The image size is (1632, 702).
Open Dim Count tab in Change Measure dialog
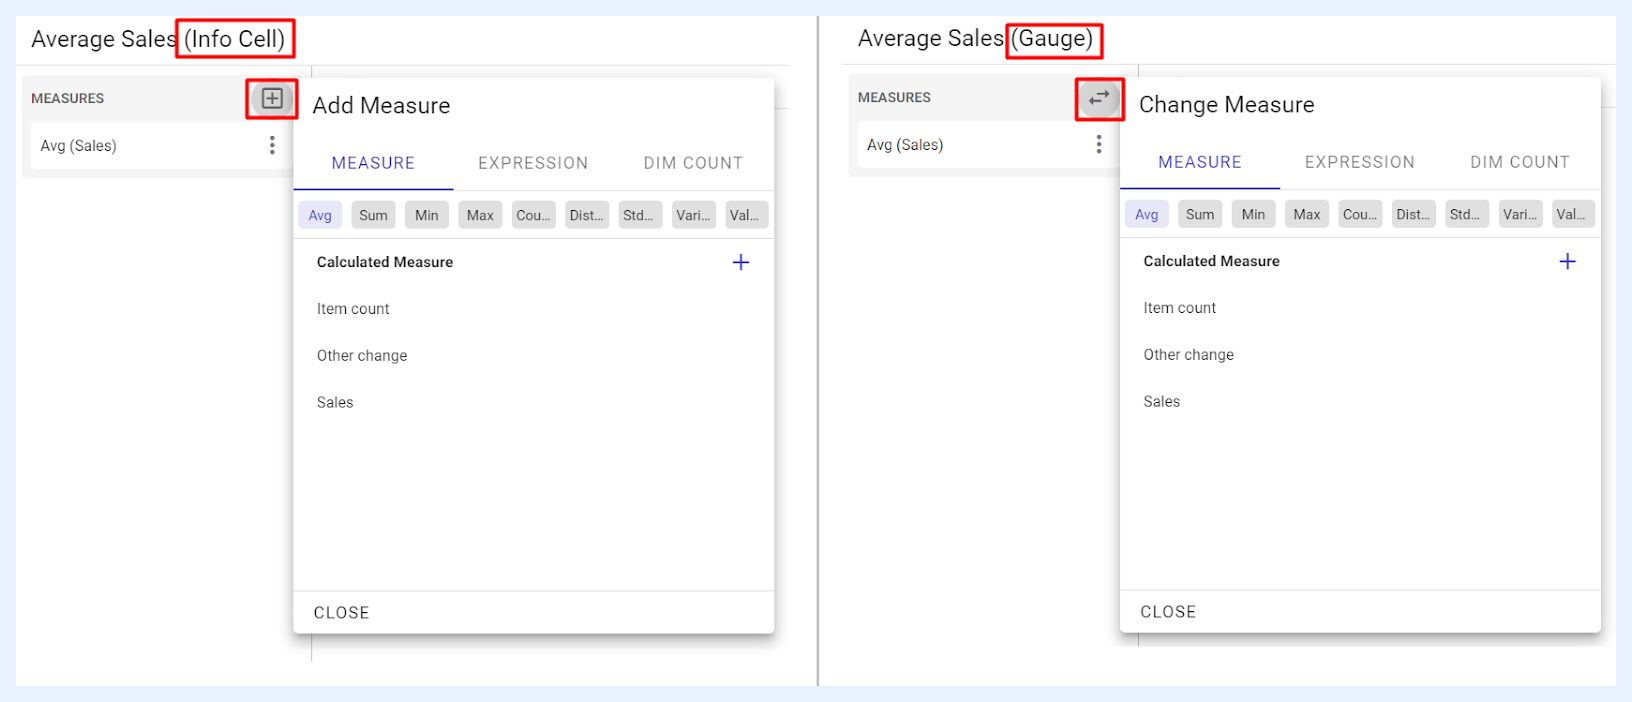tap(1520, 162)
